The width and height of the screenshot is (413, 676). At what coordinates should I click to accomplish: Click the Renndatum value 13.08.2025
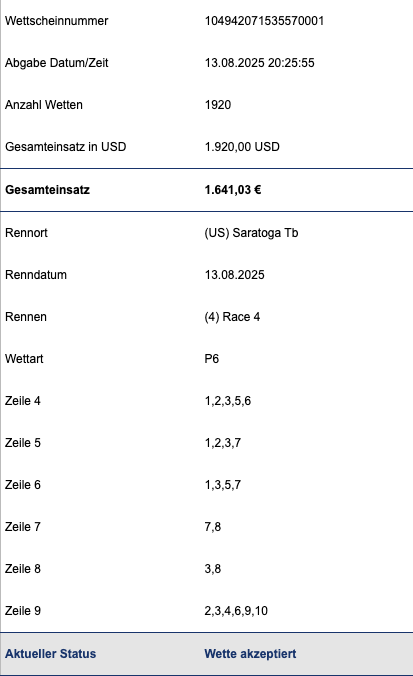click(234, 275)
